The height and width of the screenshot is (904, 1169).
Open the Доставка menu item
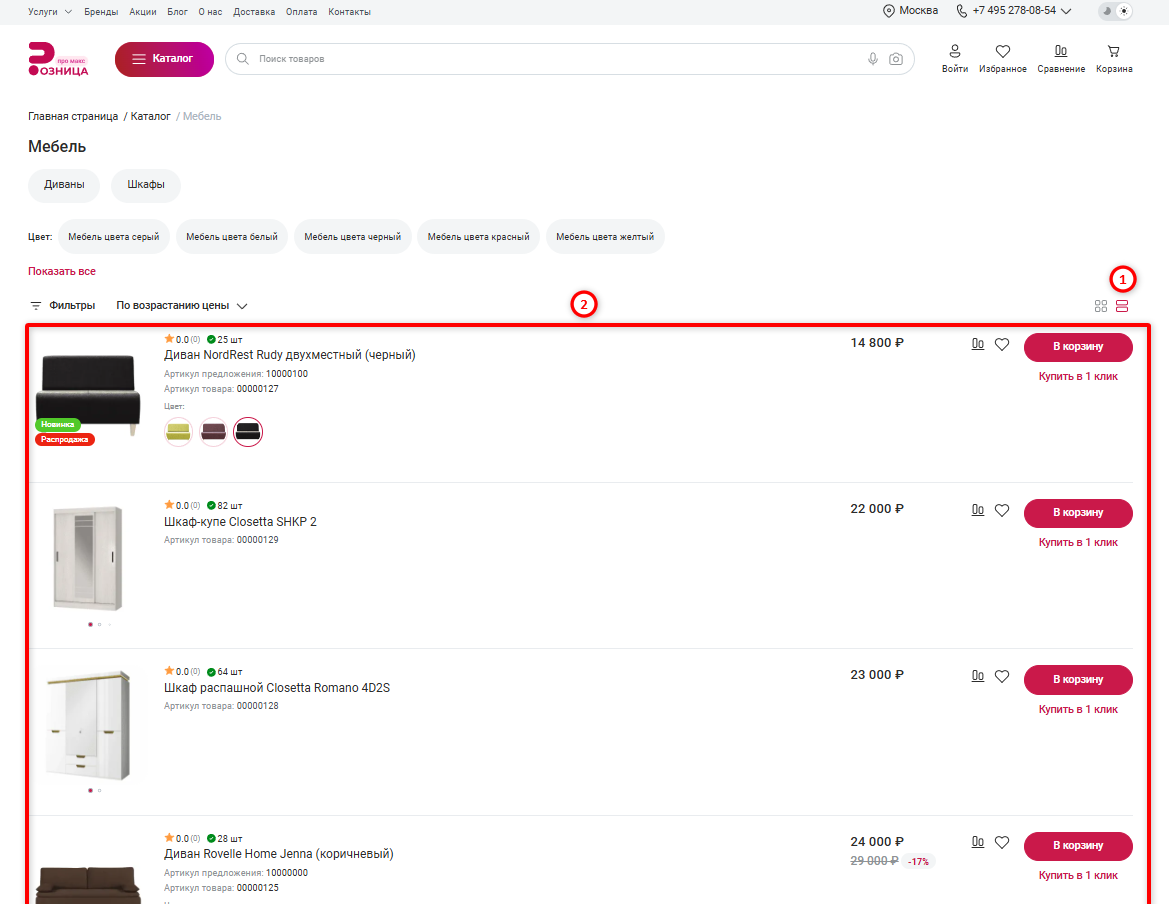254,12
